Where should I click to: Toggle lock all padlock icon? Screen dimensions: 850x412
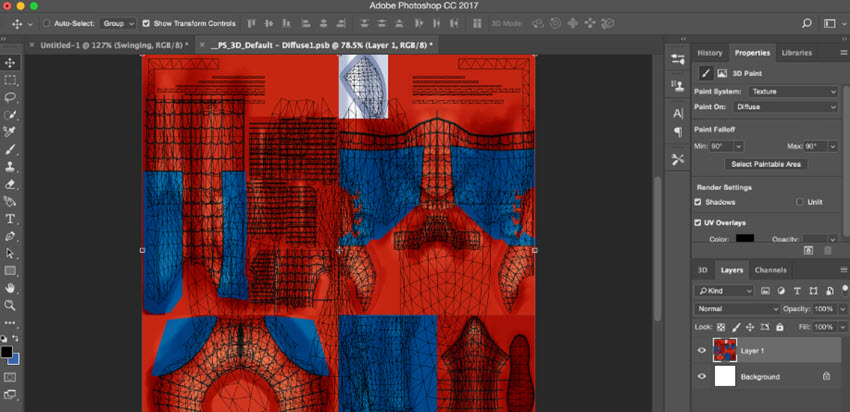pos(780,327)
